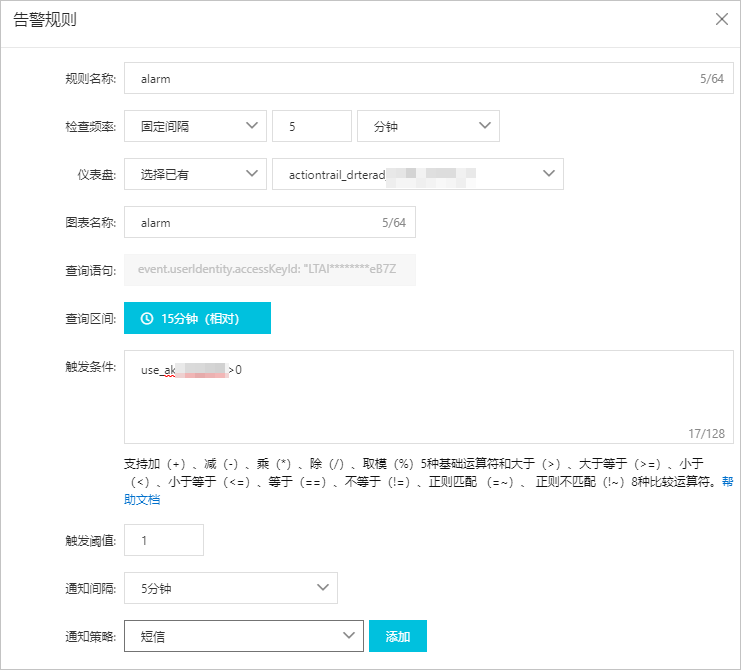
Task: Click the 添加 button
Action: coord(398,636)
